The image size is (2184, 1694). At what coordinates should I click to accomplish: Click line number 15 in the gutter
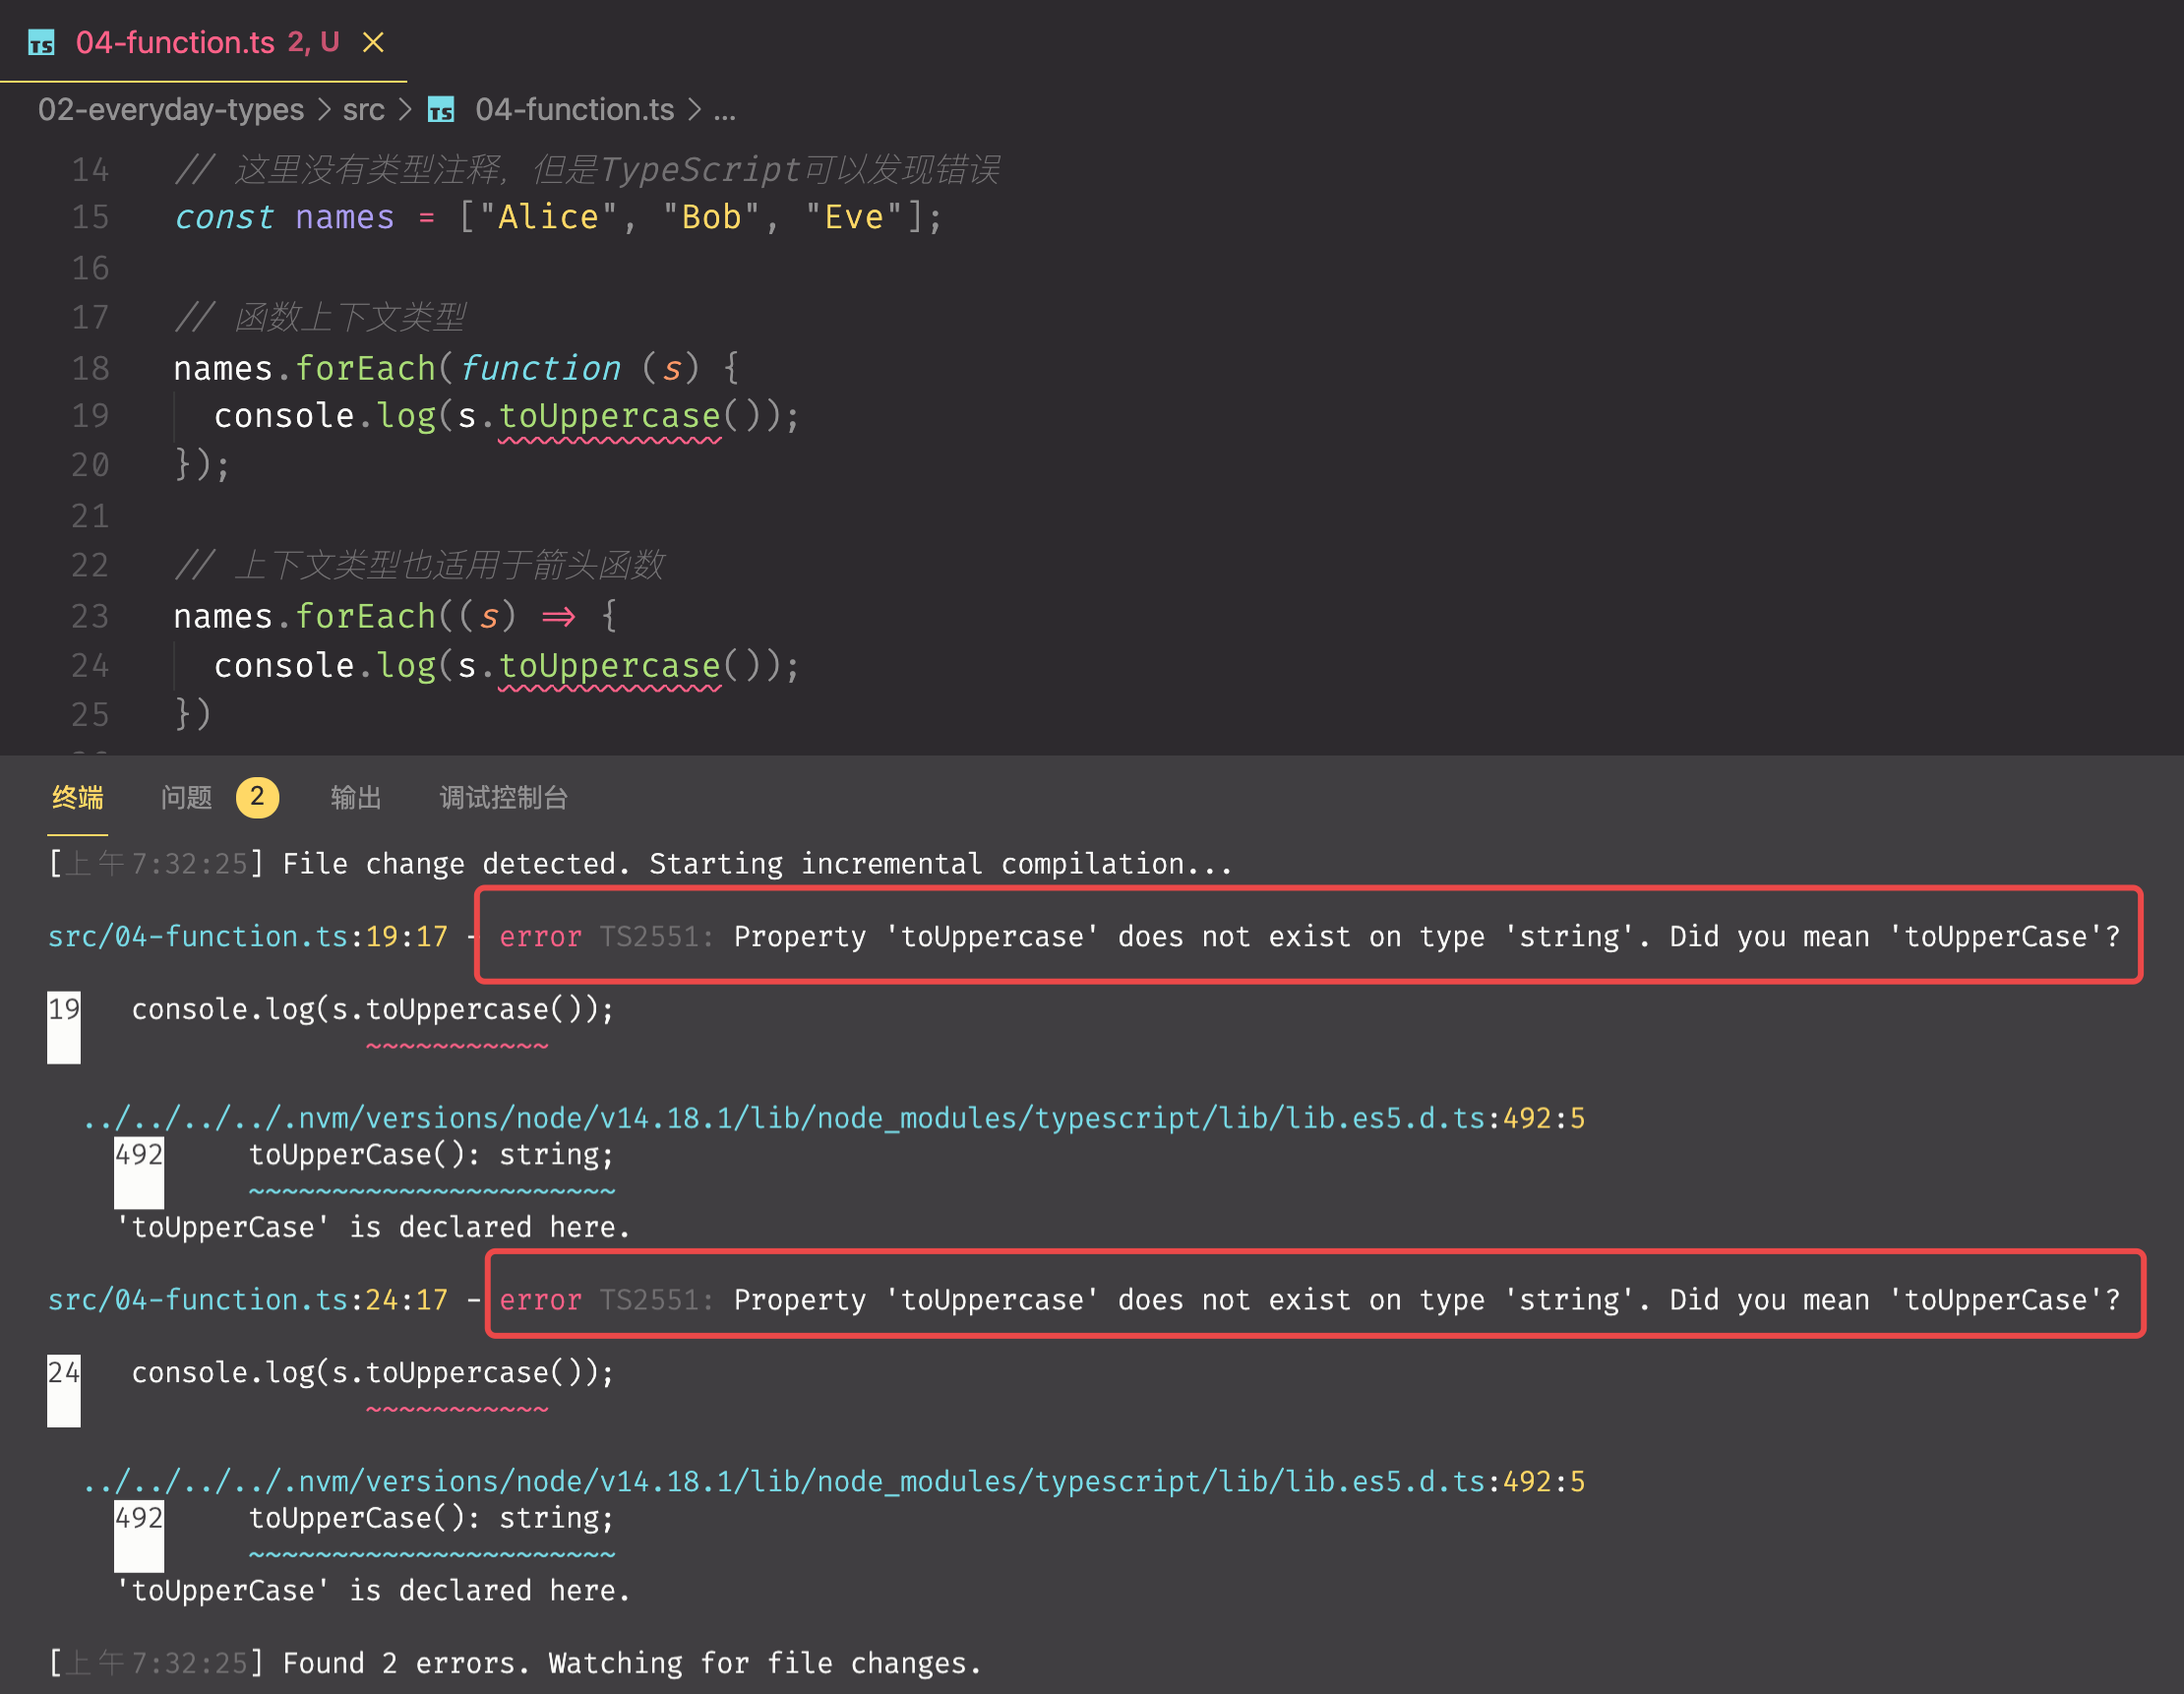90,217
